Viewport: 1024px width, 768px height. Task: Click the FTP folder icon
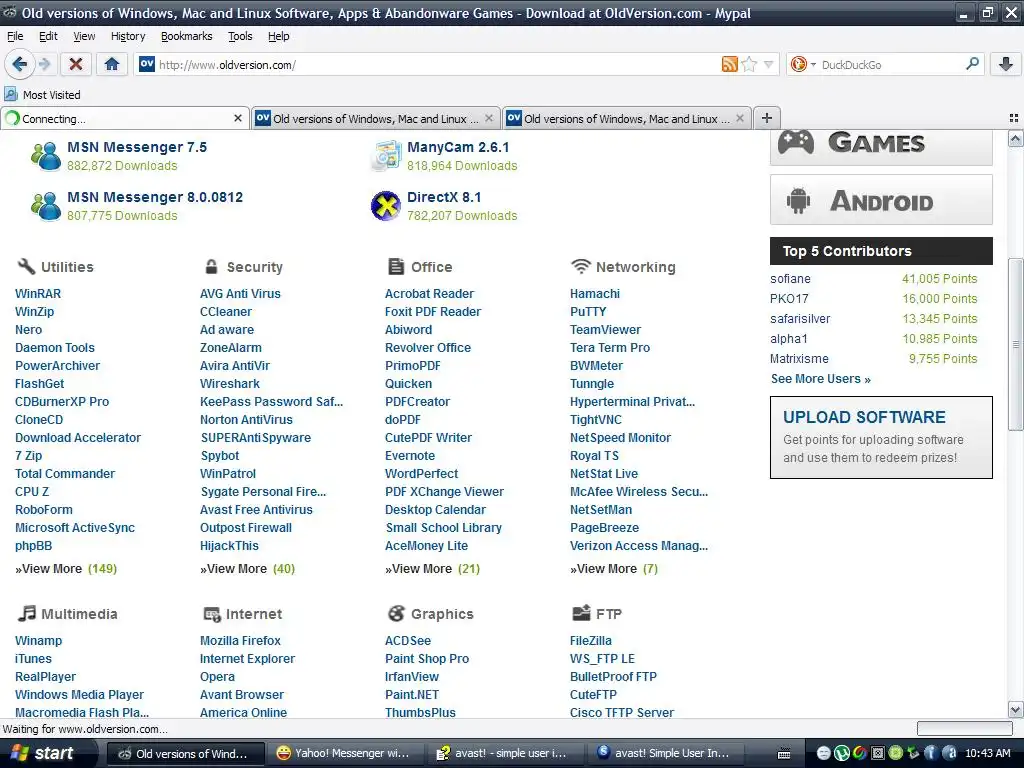coord(581,613)
